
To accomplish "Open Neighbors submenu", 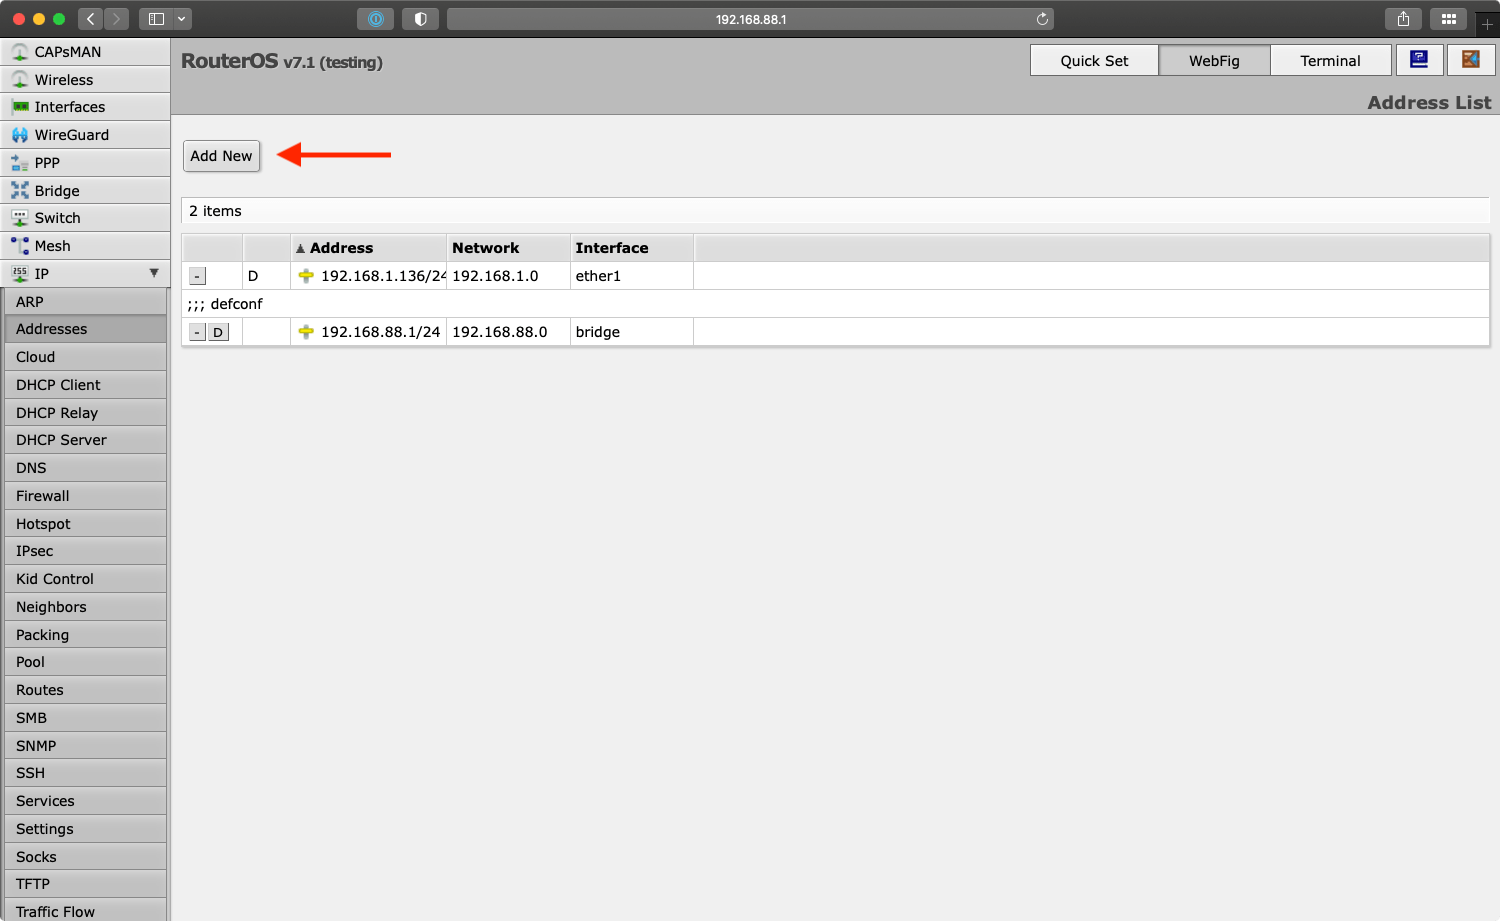I will point(85,607).
